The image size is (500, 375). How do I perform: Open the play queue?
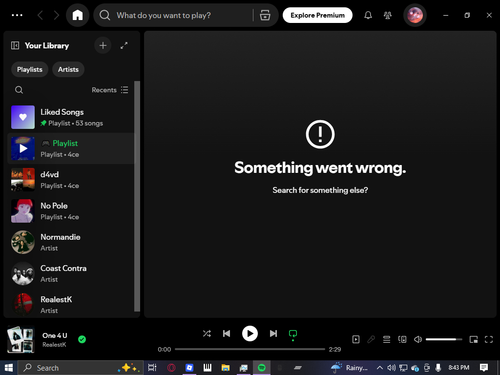pyautogui.click(x=387, y=339)
